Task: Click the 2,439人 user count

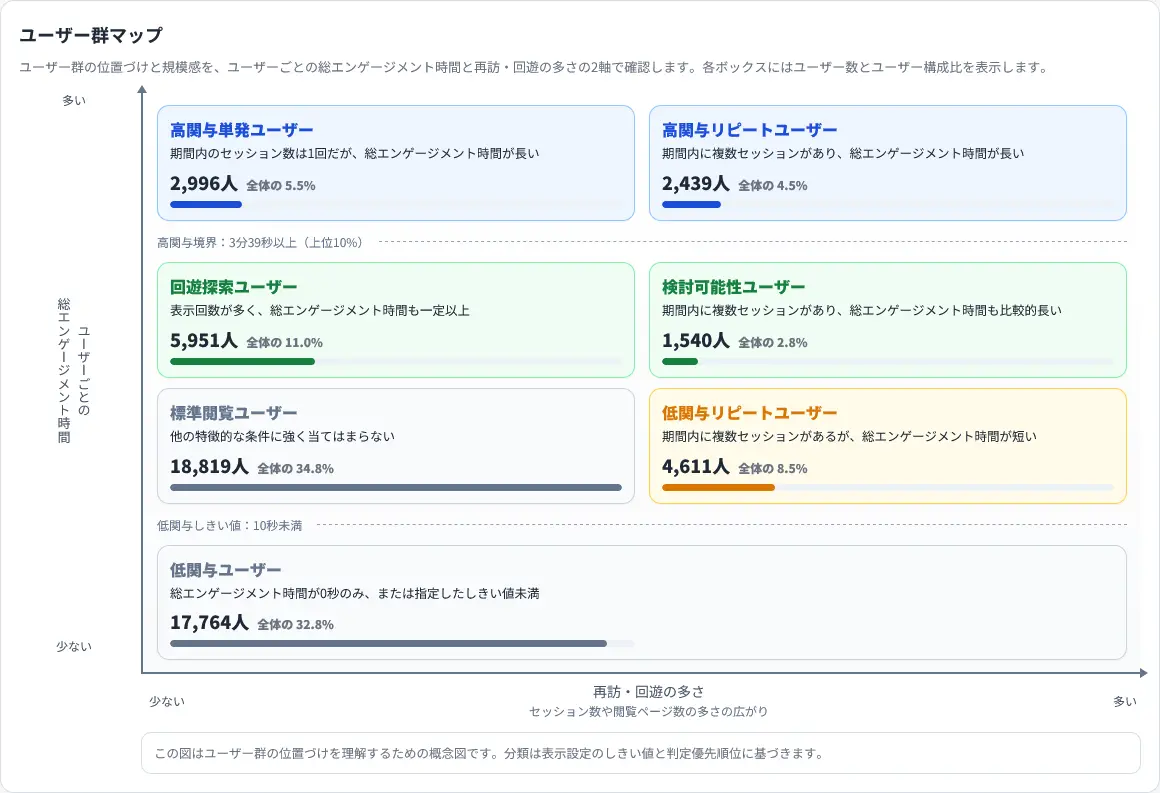Action: click(x=695, y=183)
